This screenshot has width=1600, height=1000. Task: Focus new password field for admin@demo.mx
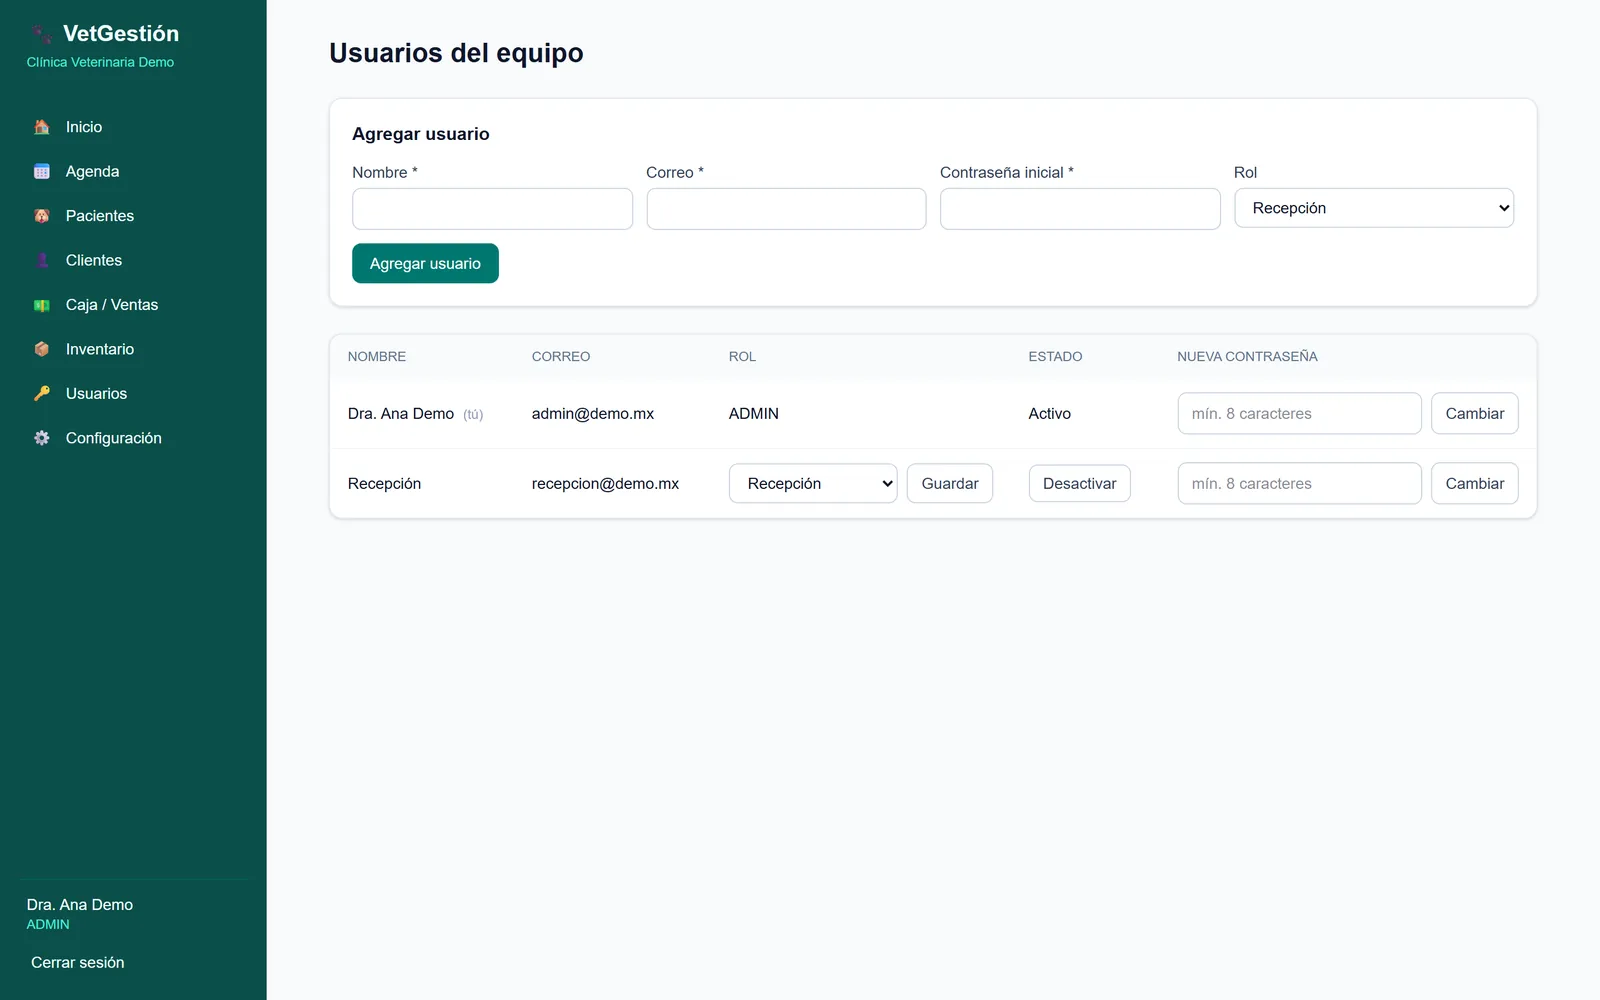pyautogui.click(x=1299, y=413)
